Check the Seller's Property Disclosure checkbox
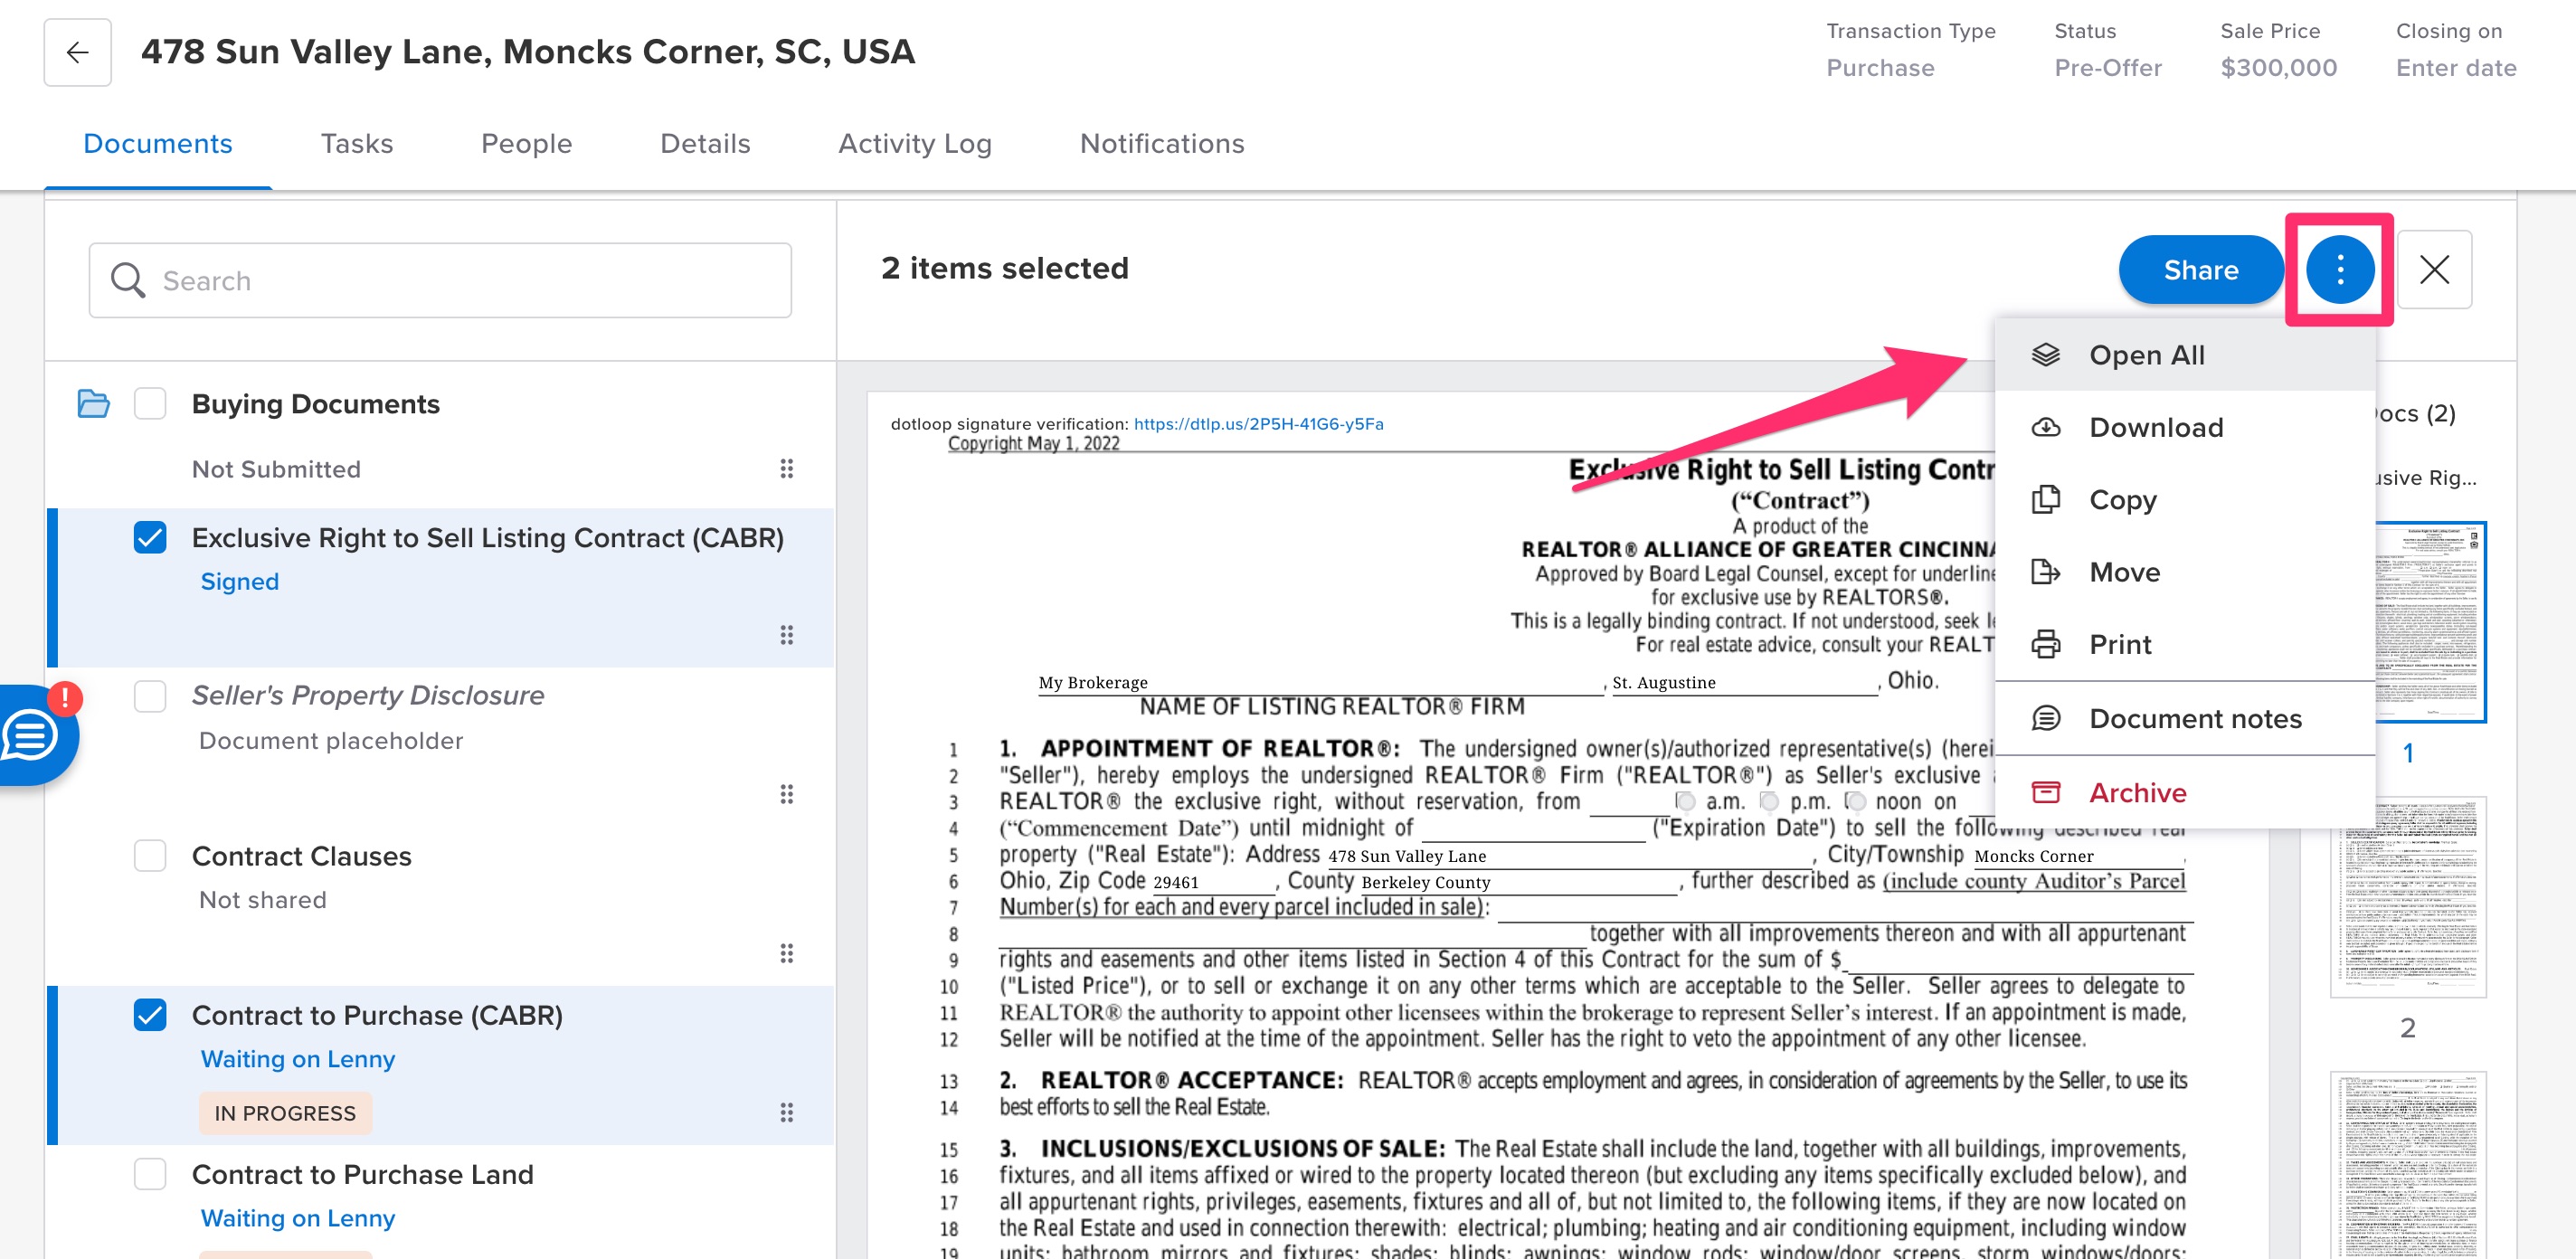The image size is (2576, 1259). [150, 696]
